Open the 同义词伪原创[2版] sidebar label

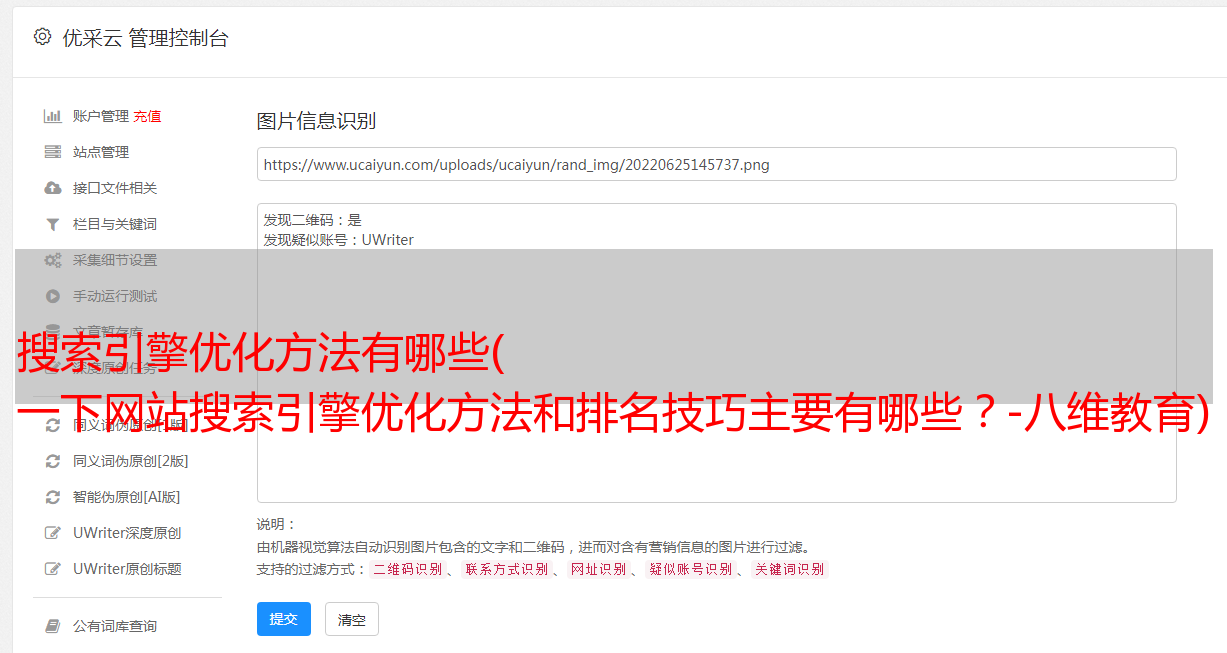pyautogui.click(x=131, y=461)
